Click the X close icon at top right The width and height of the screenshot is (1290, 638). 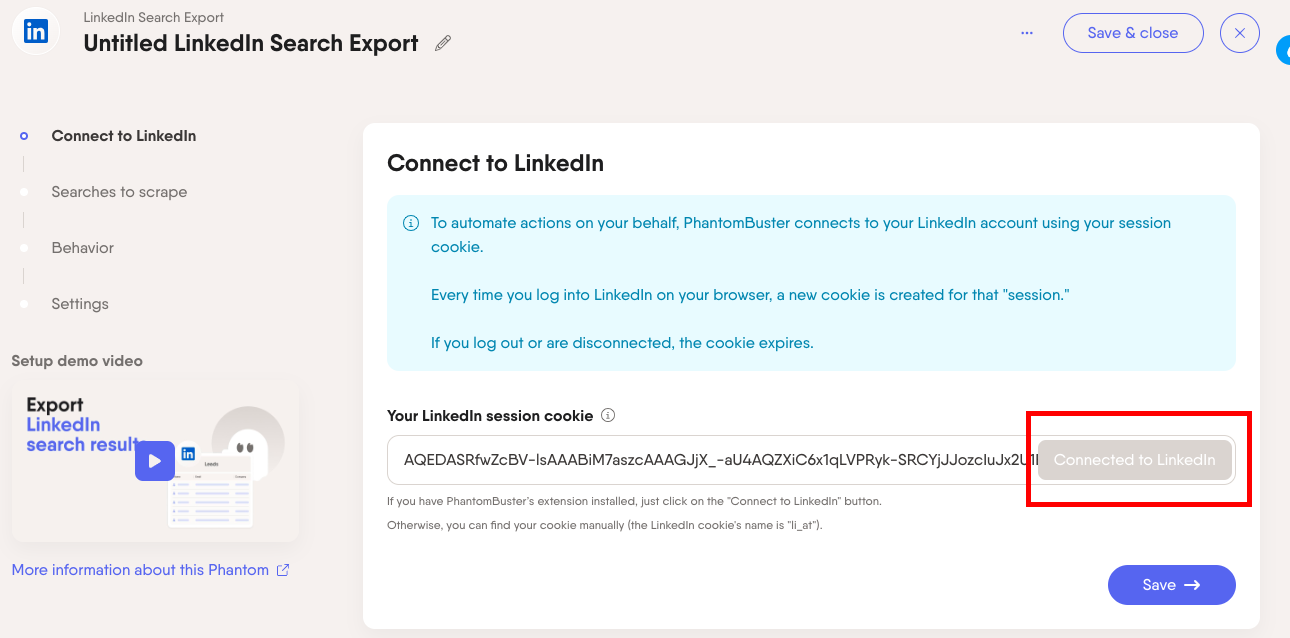[x=1239, y=33]
